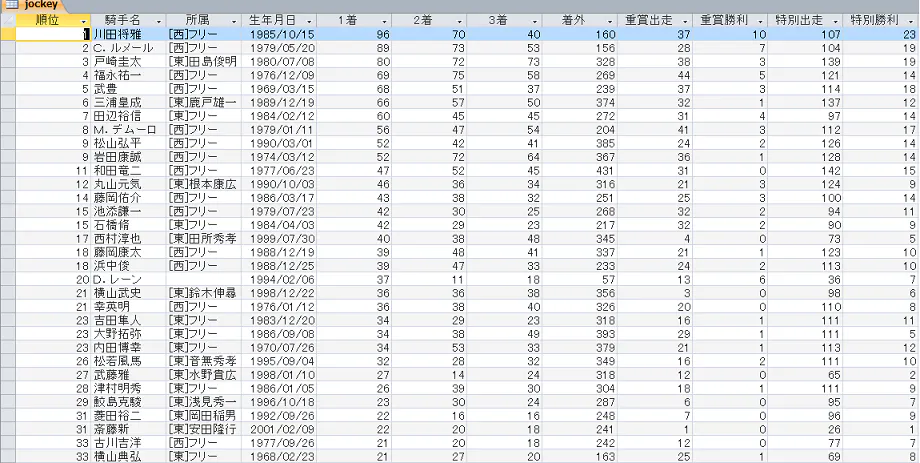Click birthdate cell 1994/02/06
Screen dimensions: 920x463
point(279,279)
